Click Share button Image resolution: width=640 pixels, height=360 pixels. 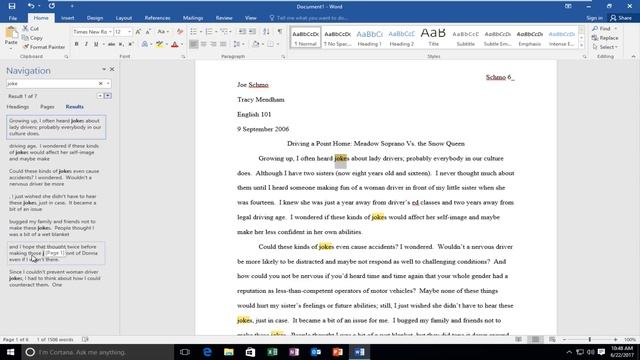pos(621,18)
